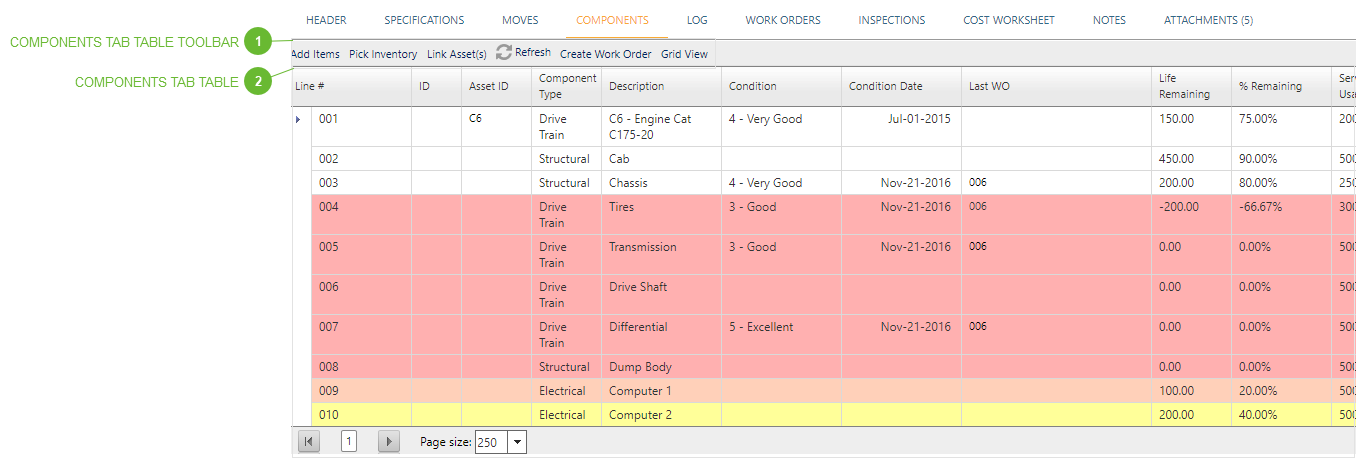Click 5 - Excellent condition cell
Viewport: 1360px width, 463px height.
[782, 335]
